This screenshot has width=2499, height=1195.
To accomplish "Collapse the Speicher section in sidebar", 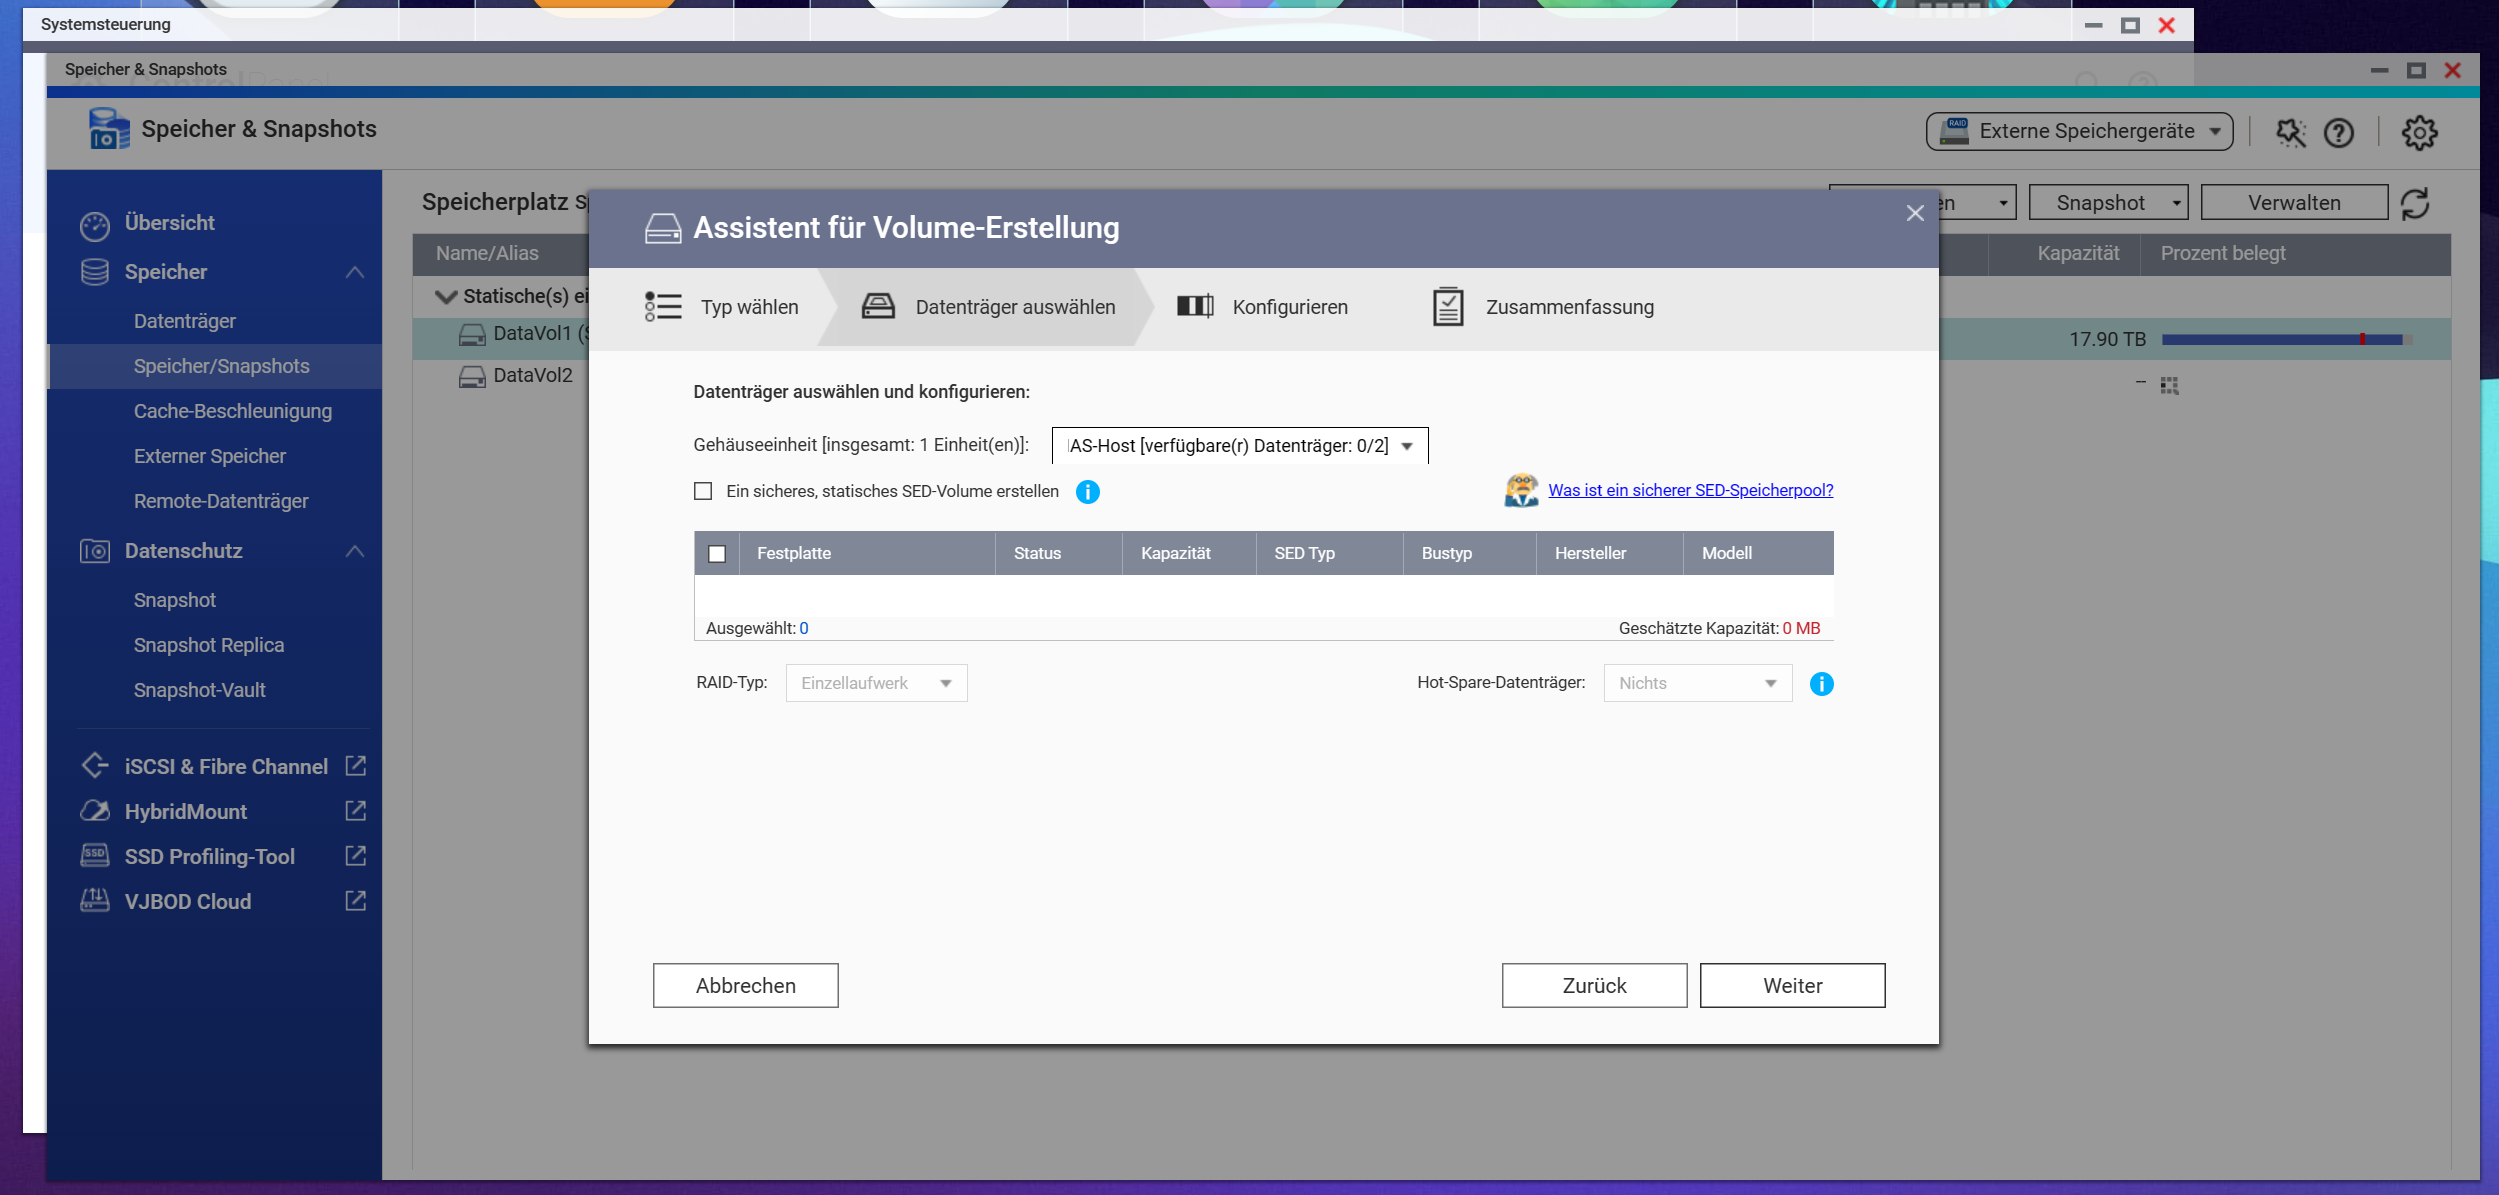I will [354, 272].
